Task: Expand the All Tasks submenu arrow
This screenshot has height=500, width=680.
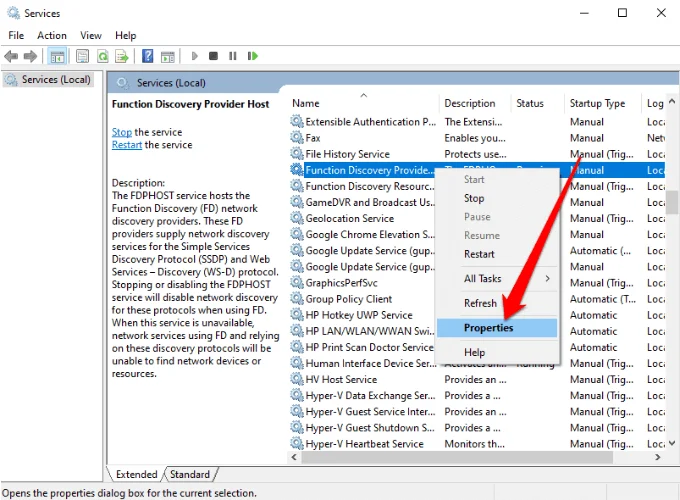Action: tap(548, 278)
